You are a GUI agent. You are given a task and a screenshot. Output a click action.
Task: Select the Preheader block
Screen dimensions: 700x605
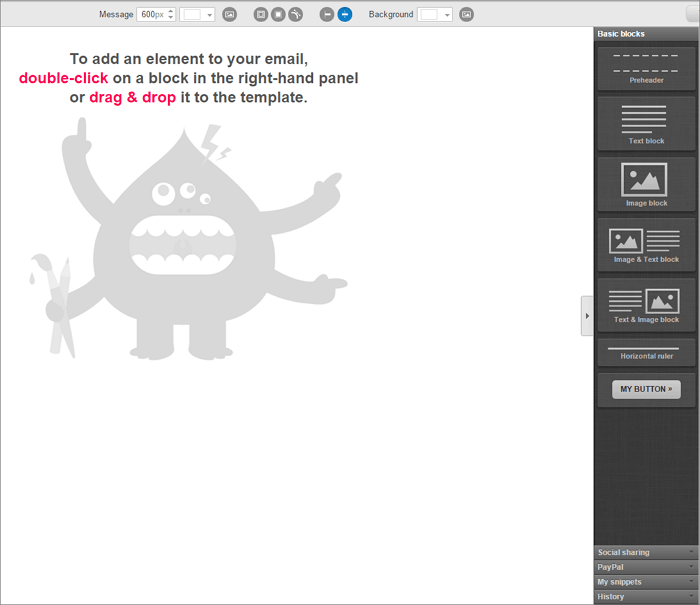tap(646, 67)
